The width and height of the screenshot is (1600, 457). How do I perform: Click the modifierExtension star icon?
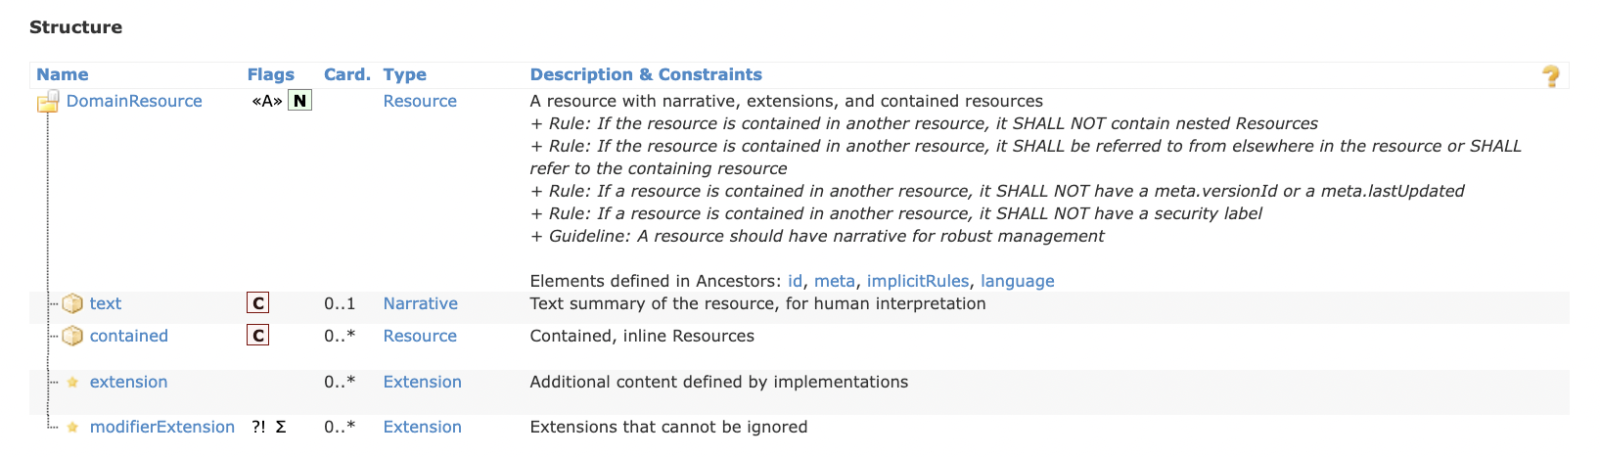click(73, 427)
